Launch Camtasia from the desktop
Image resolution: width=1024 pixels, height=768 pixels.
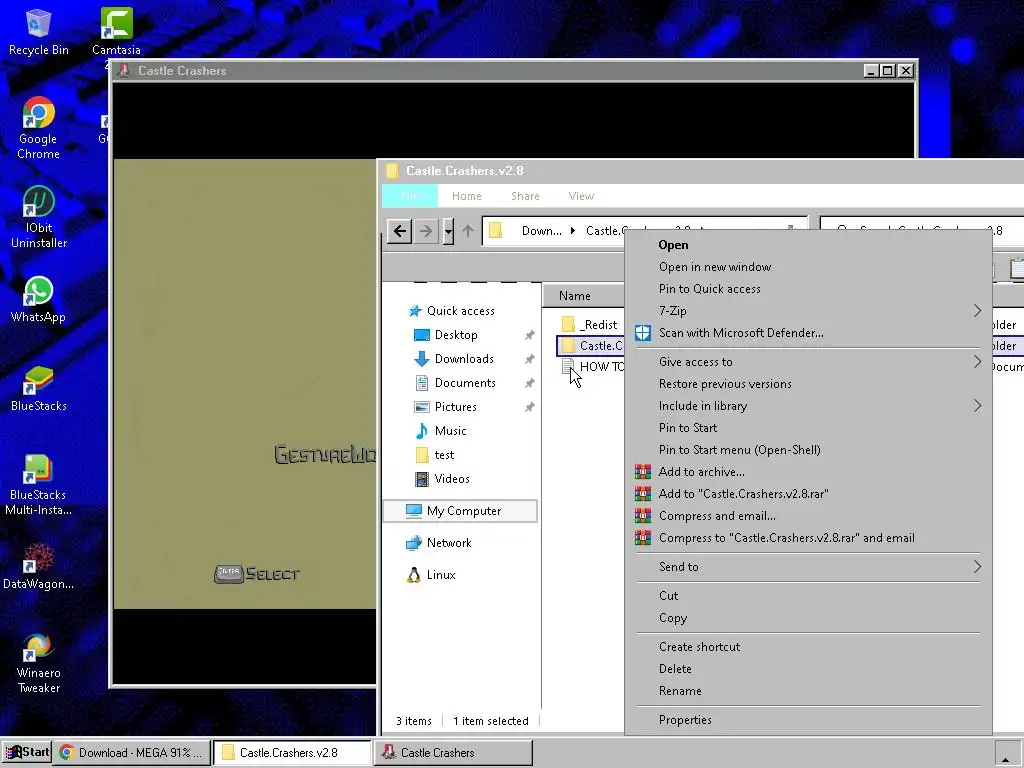coord(116,33)
